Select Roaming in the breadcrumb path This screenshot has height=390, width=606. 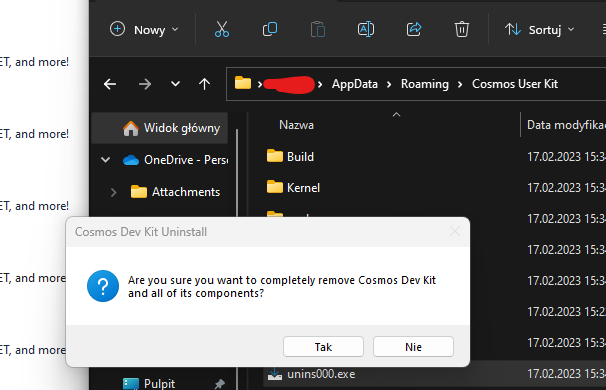(x=425, y=84)
